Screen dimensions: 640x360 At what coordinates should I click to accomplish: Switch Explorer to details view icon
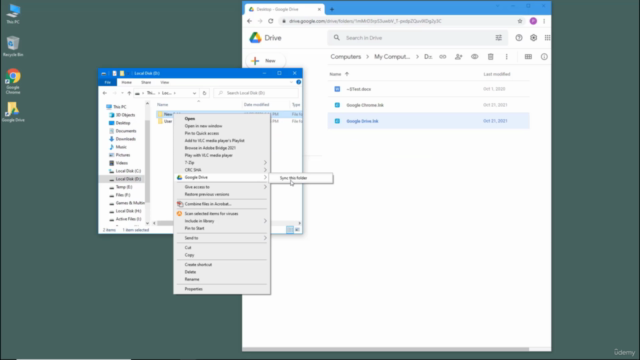click(x=290, y=230)
